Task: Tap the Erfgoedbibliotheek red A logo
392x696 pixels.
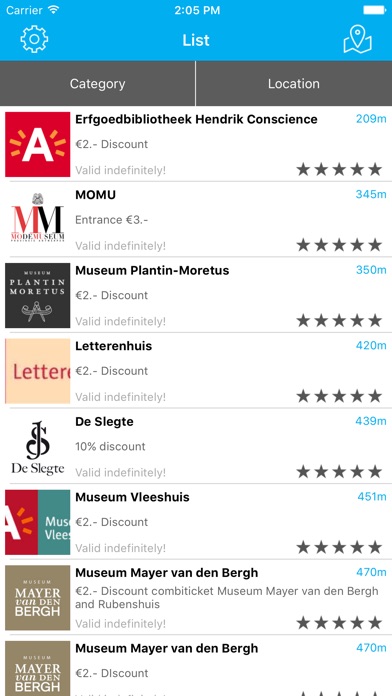Action: [x=38, y=144]
